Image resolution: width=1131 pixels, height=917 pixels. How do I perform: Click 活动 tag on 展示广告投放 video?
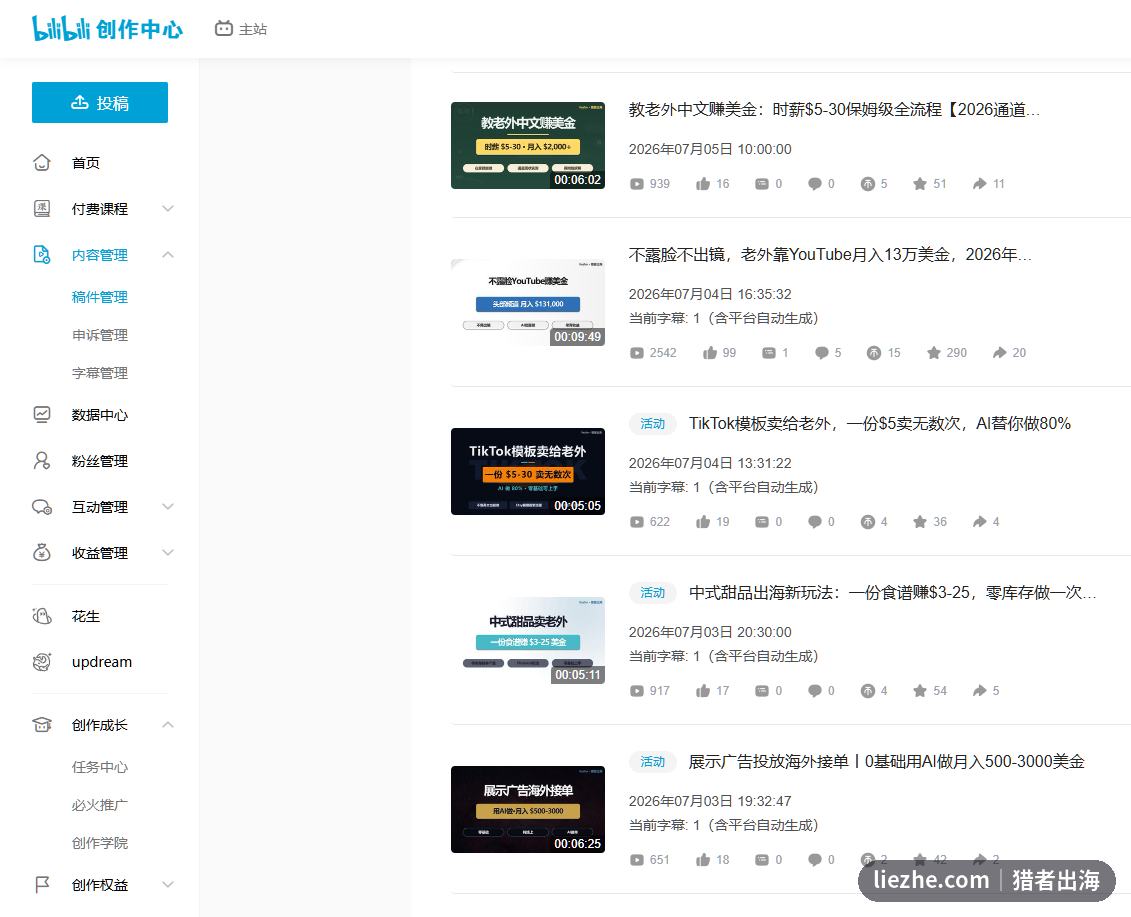pos(653,762)
